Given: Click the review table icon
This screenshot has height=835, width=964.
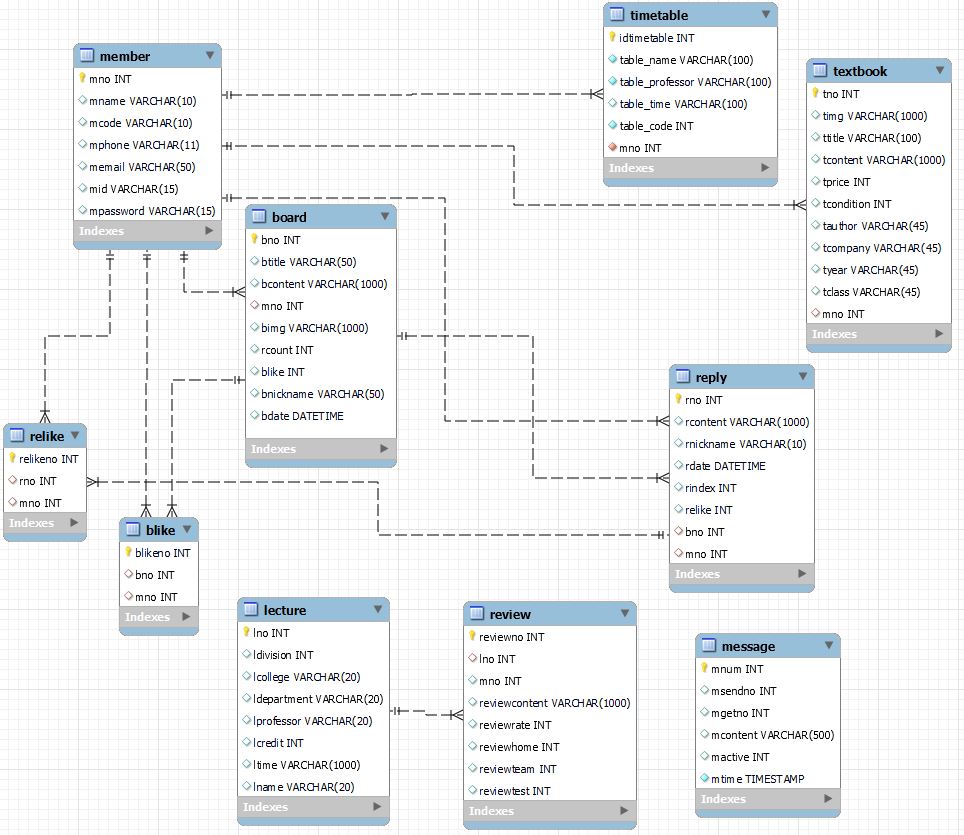Looking at the screenshot, I should click(x=476, y=614).
